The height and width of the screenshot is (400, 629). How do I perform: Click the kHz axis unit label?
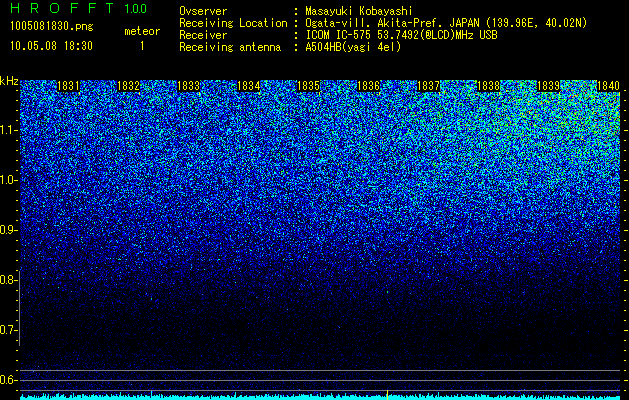pyautogui.click(x=9, y=81)
